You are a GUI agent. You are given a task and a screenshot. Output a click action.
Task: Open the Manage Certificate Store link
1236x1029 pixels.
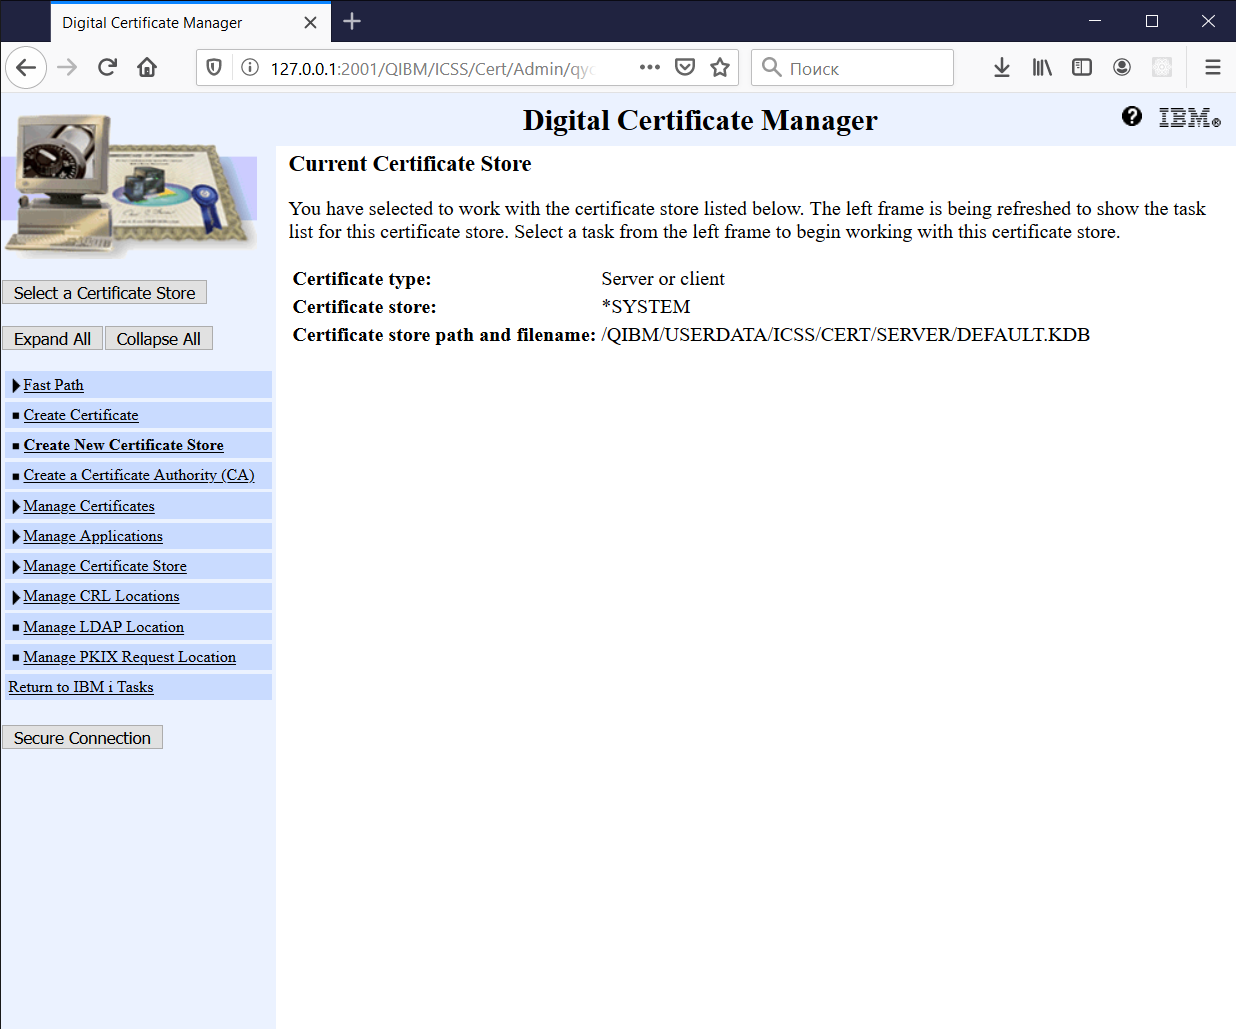pos(105,566)
